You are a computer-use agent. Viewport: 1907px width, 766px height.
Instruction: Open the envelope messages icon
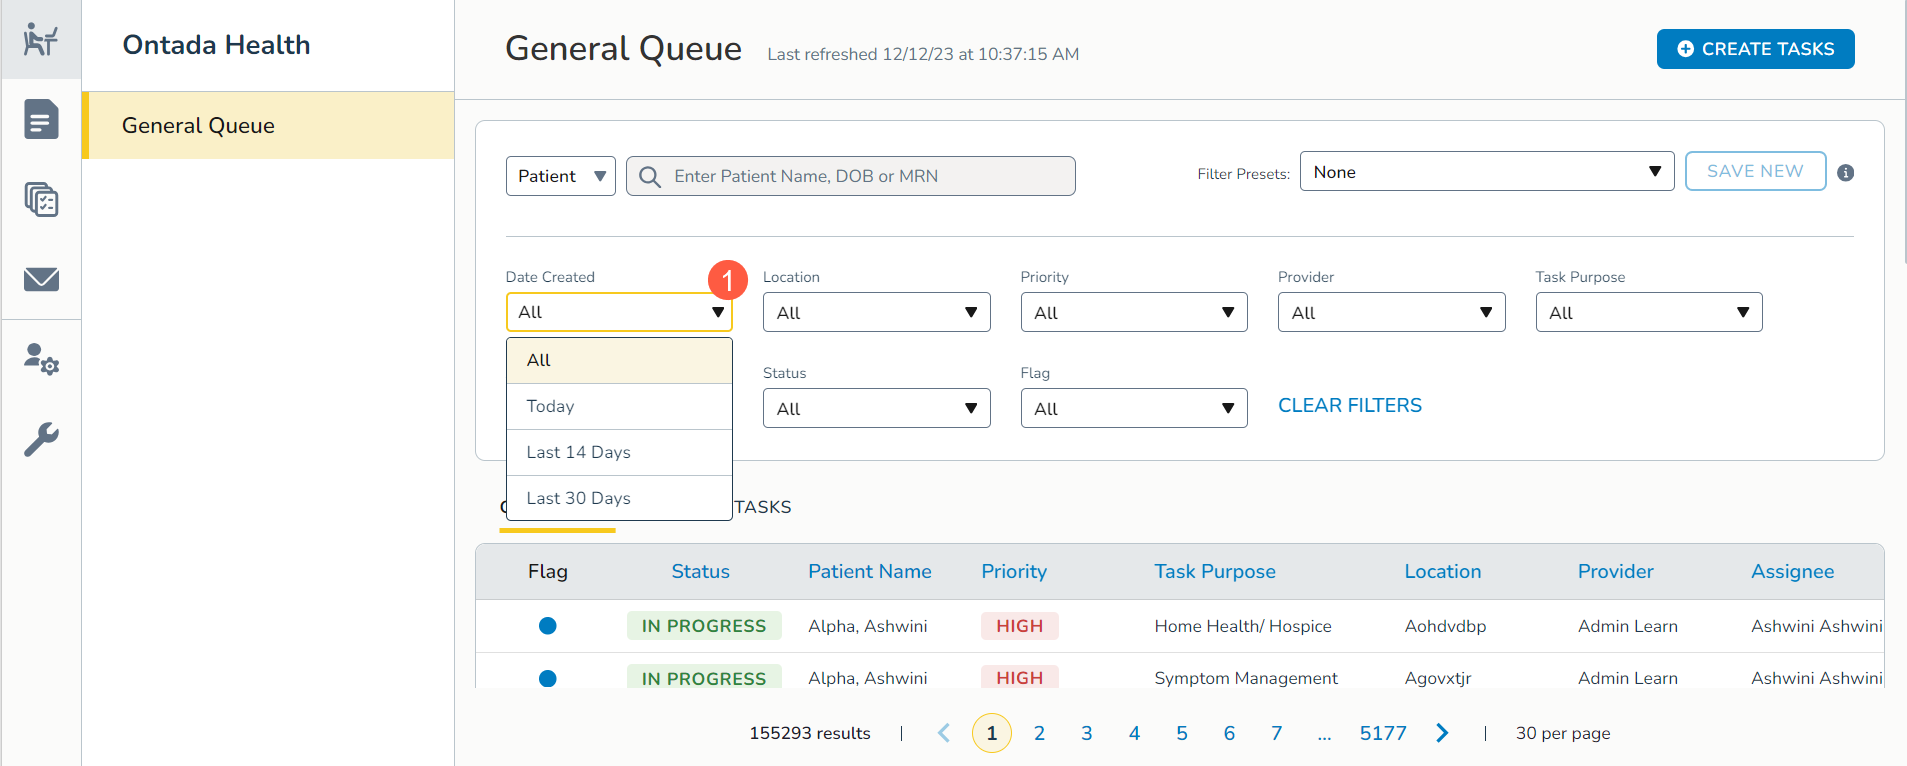click(41, 279)
